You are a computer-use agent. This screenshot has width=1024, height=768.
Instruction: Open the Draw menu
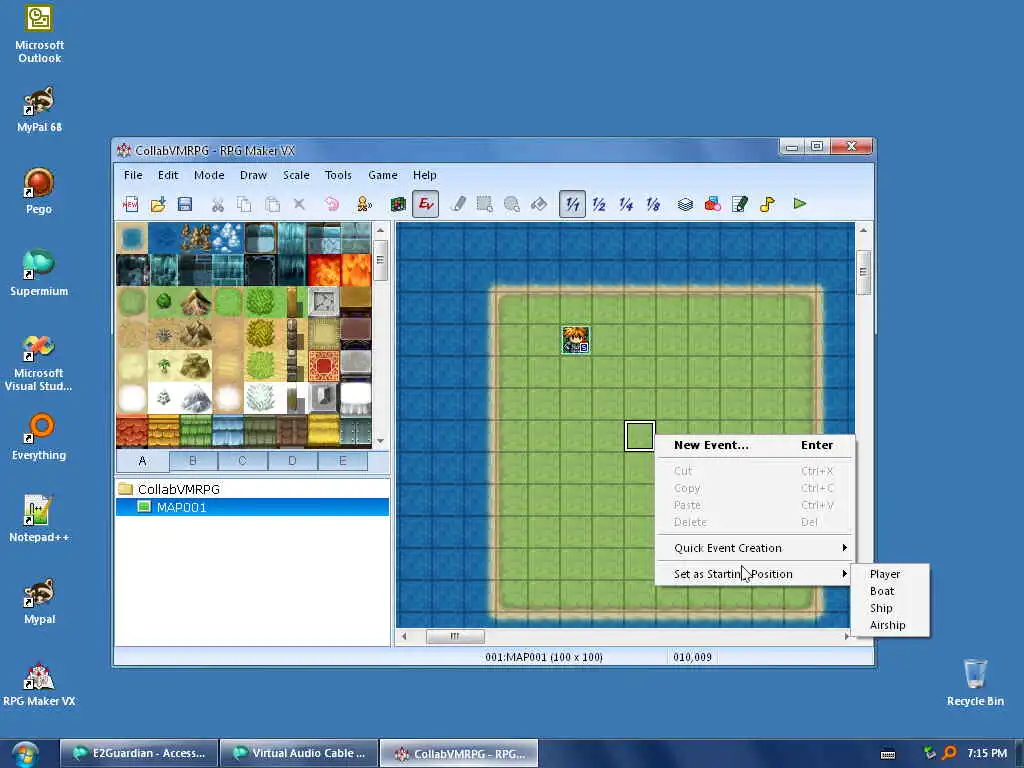click(253, 175)
